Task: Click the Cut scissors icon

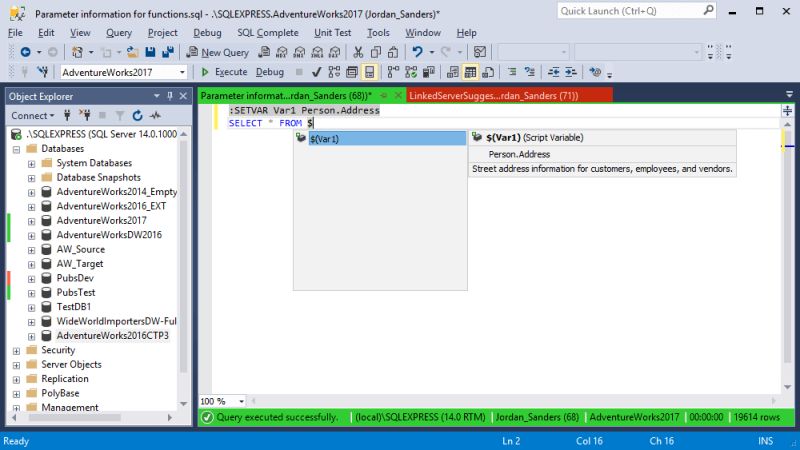Action: click(x=358, y=52)
